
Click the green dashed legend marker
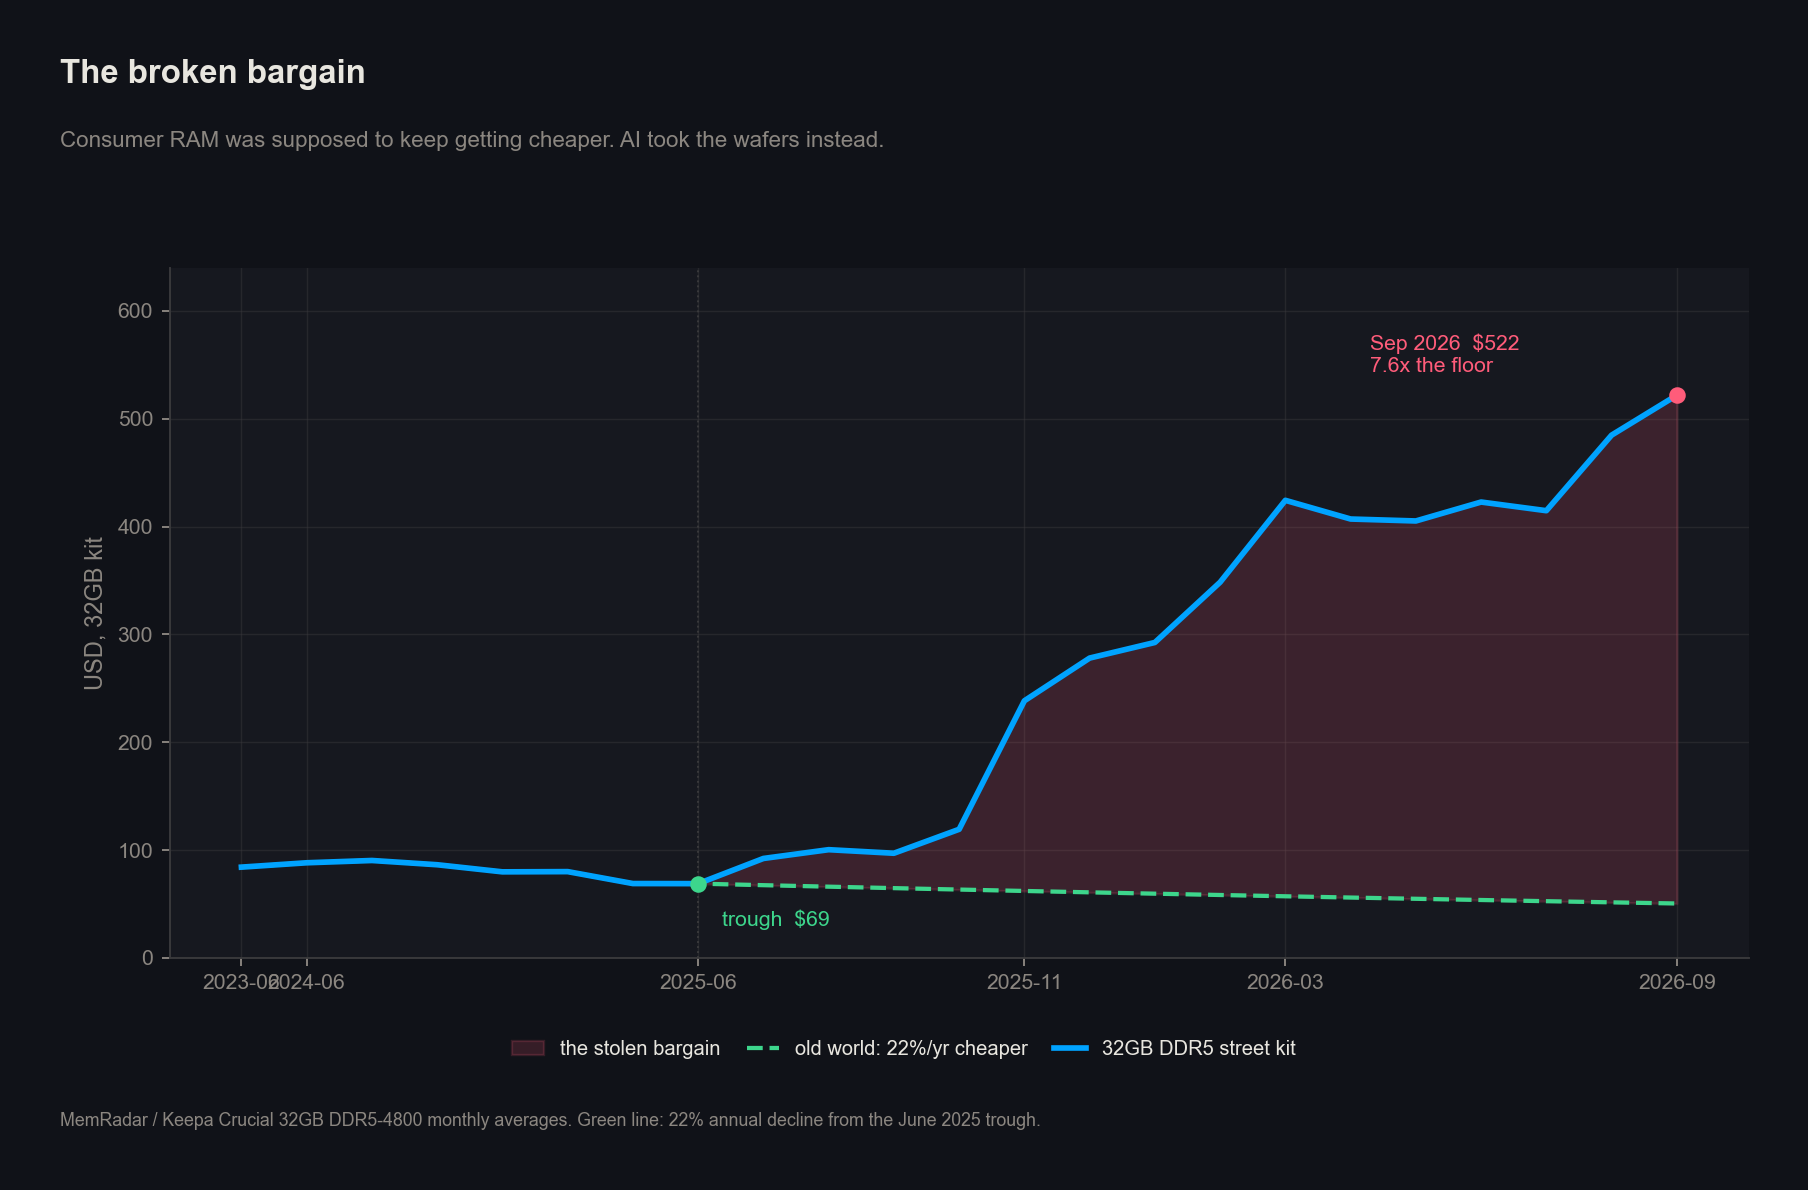click(x=763, y=1048)
